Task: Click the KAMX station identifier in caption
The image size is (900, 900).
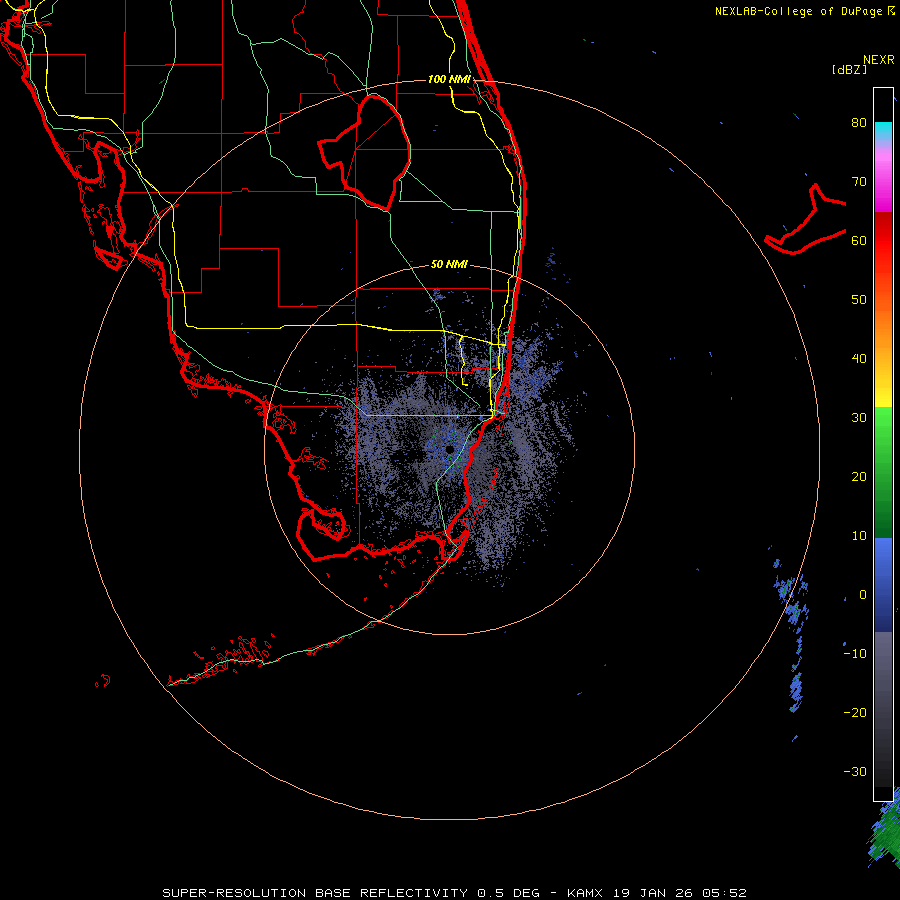Action: click(x=587, y=893)
